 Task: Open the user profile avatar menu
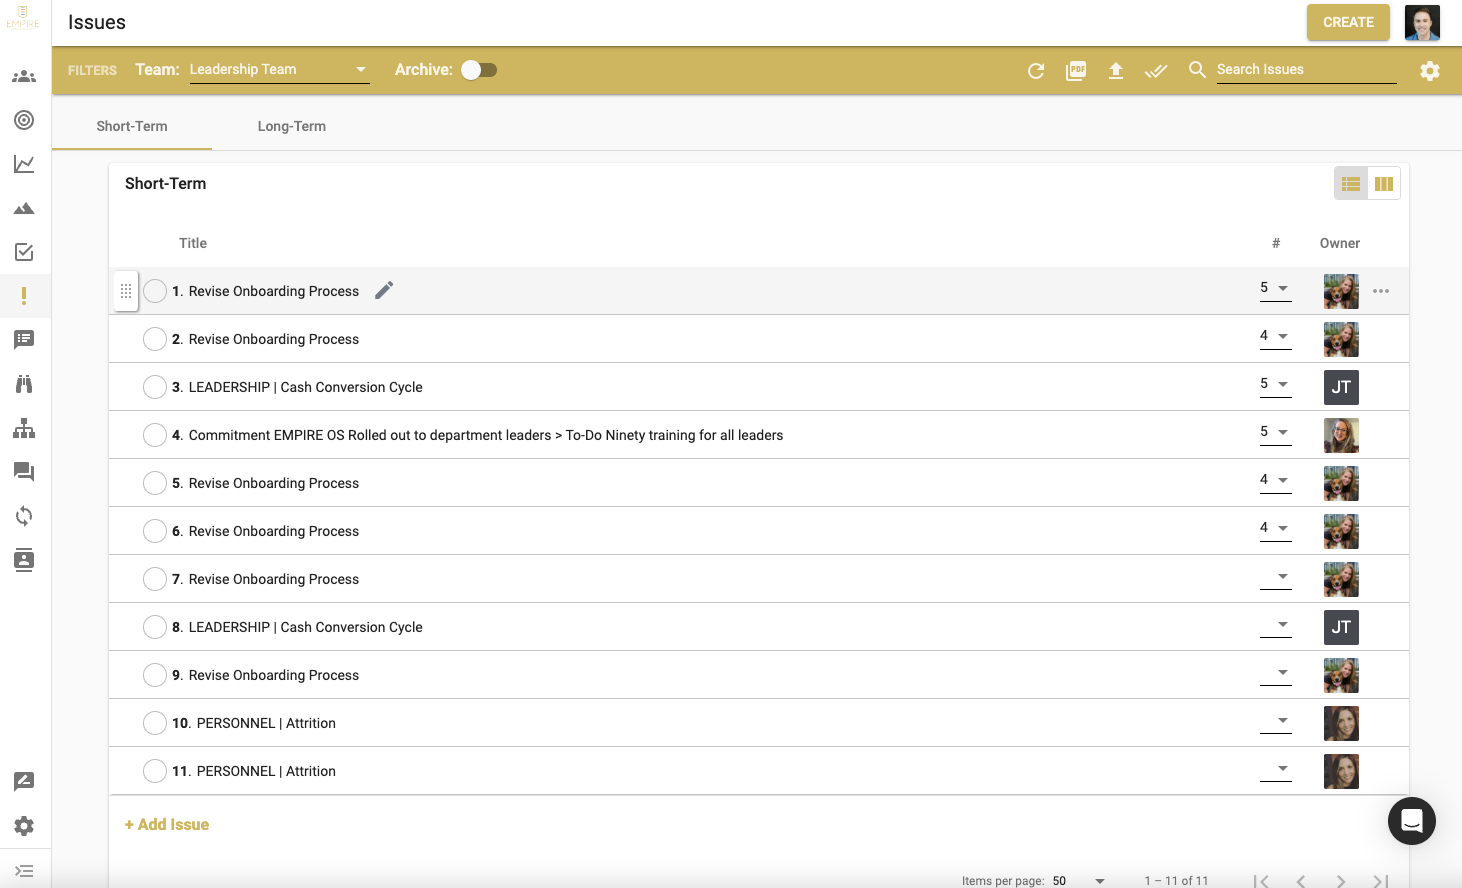[1422, 22]
